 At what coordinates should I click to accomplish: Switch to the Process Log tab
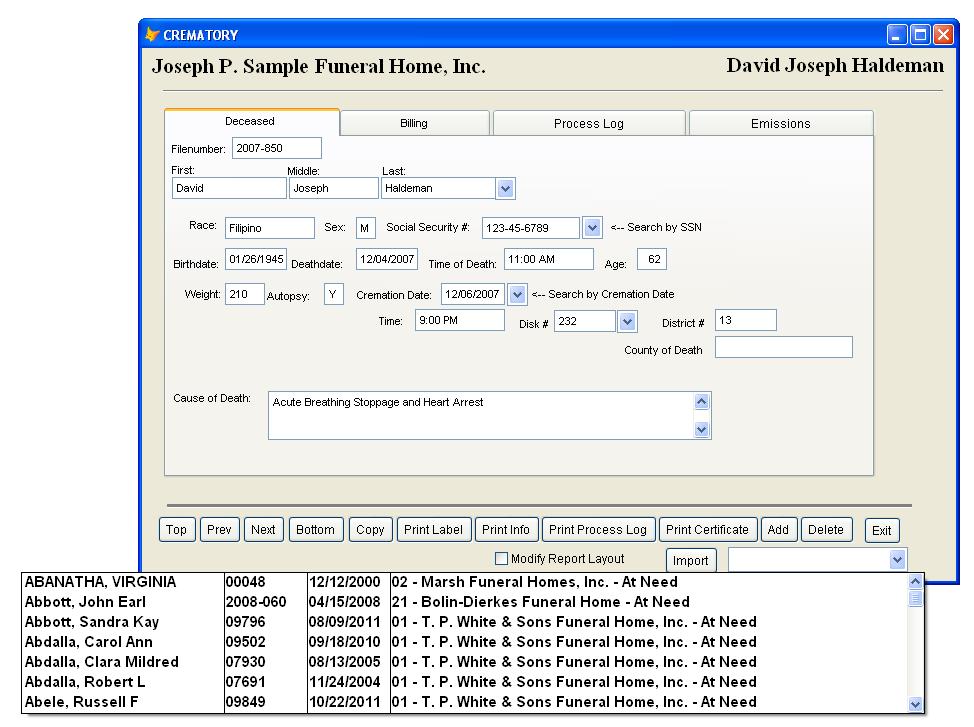click(589, 123)
